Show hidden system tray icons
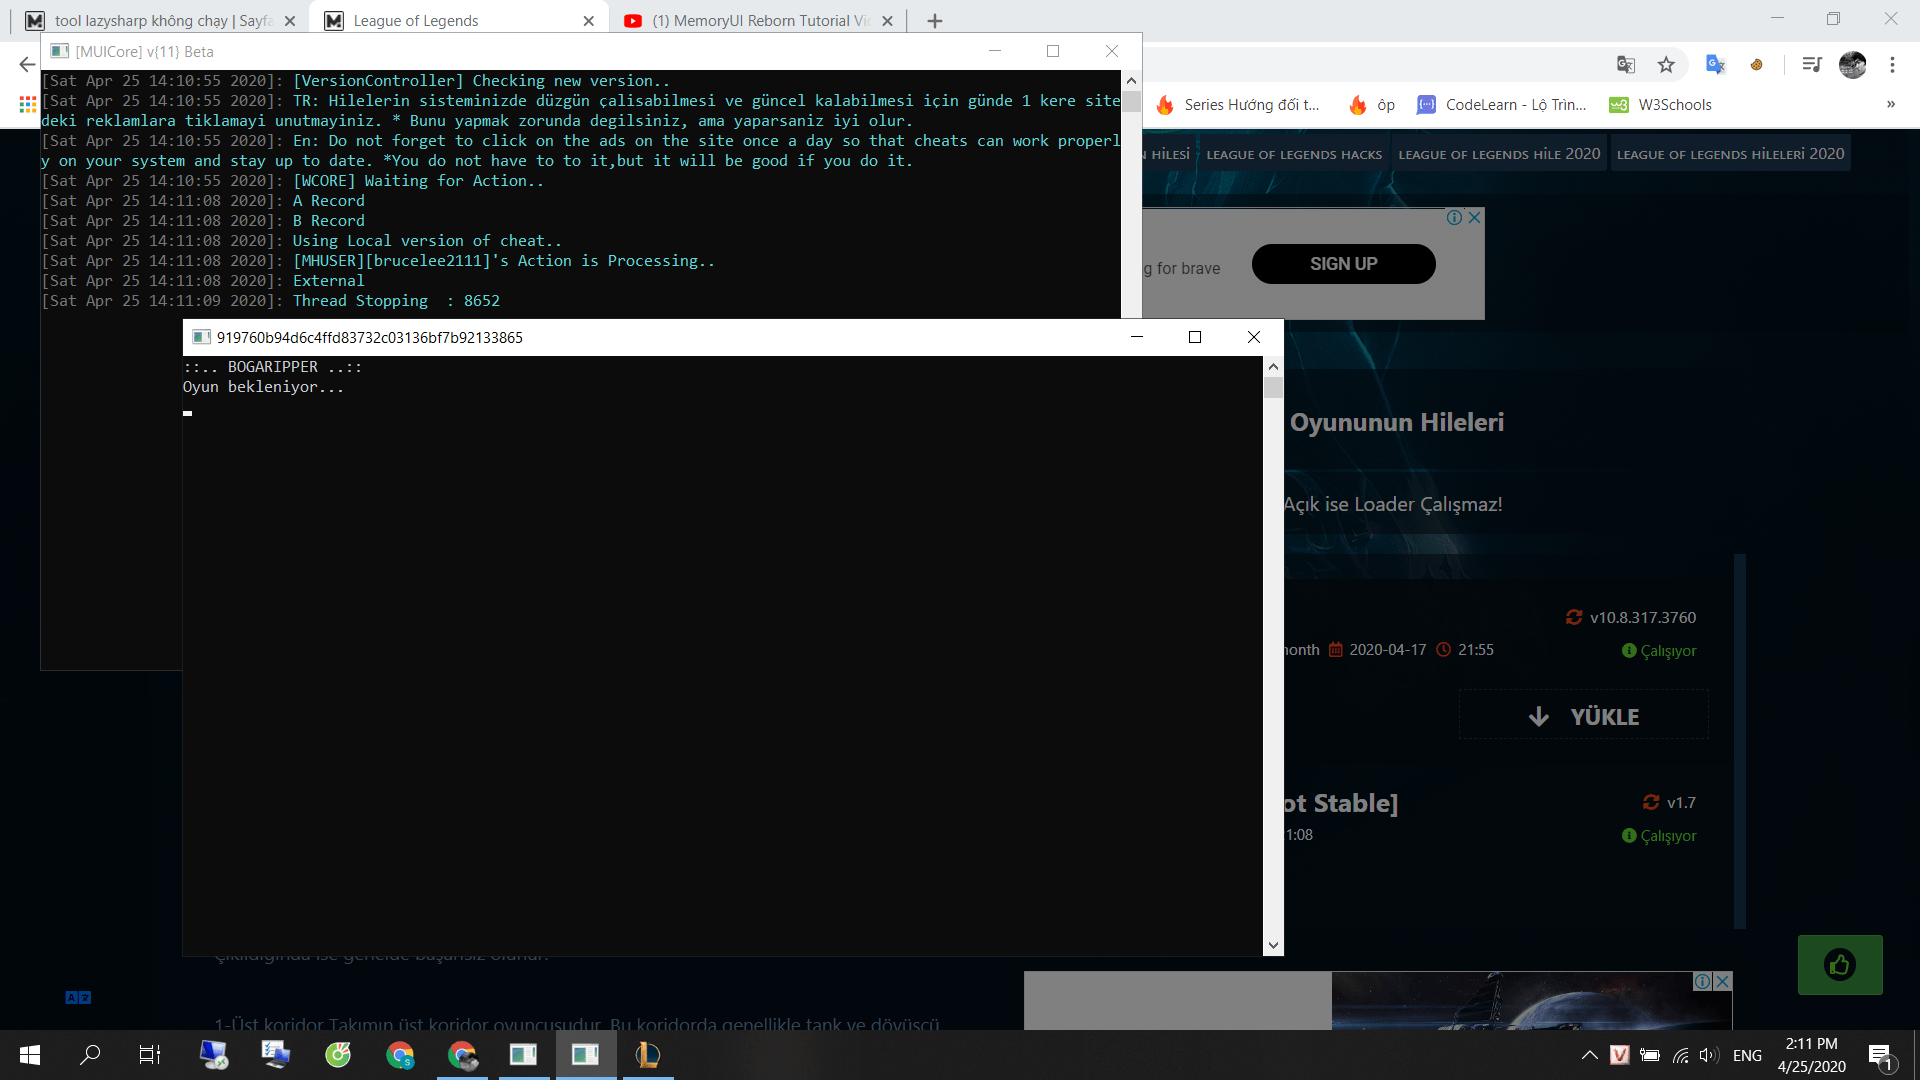Image resolution: width=1920 pixels, height=1080 pixels. [x=1589, y=1055]
